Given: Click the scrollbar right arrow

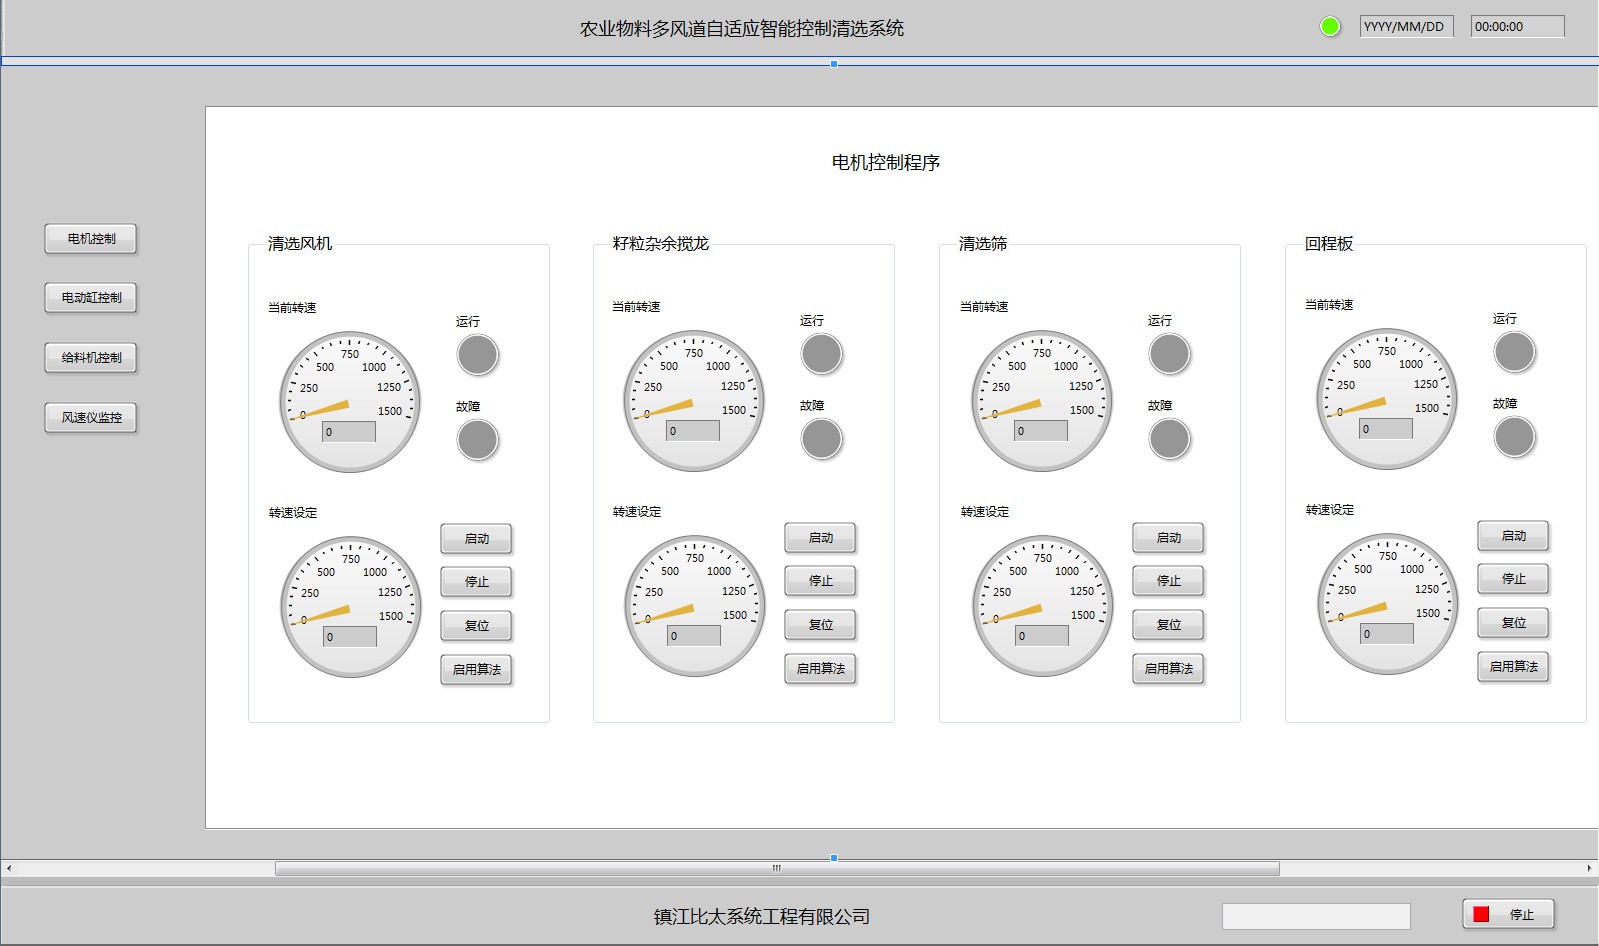Looking at the screenshot, I should pos(1589,869).
